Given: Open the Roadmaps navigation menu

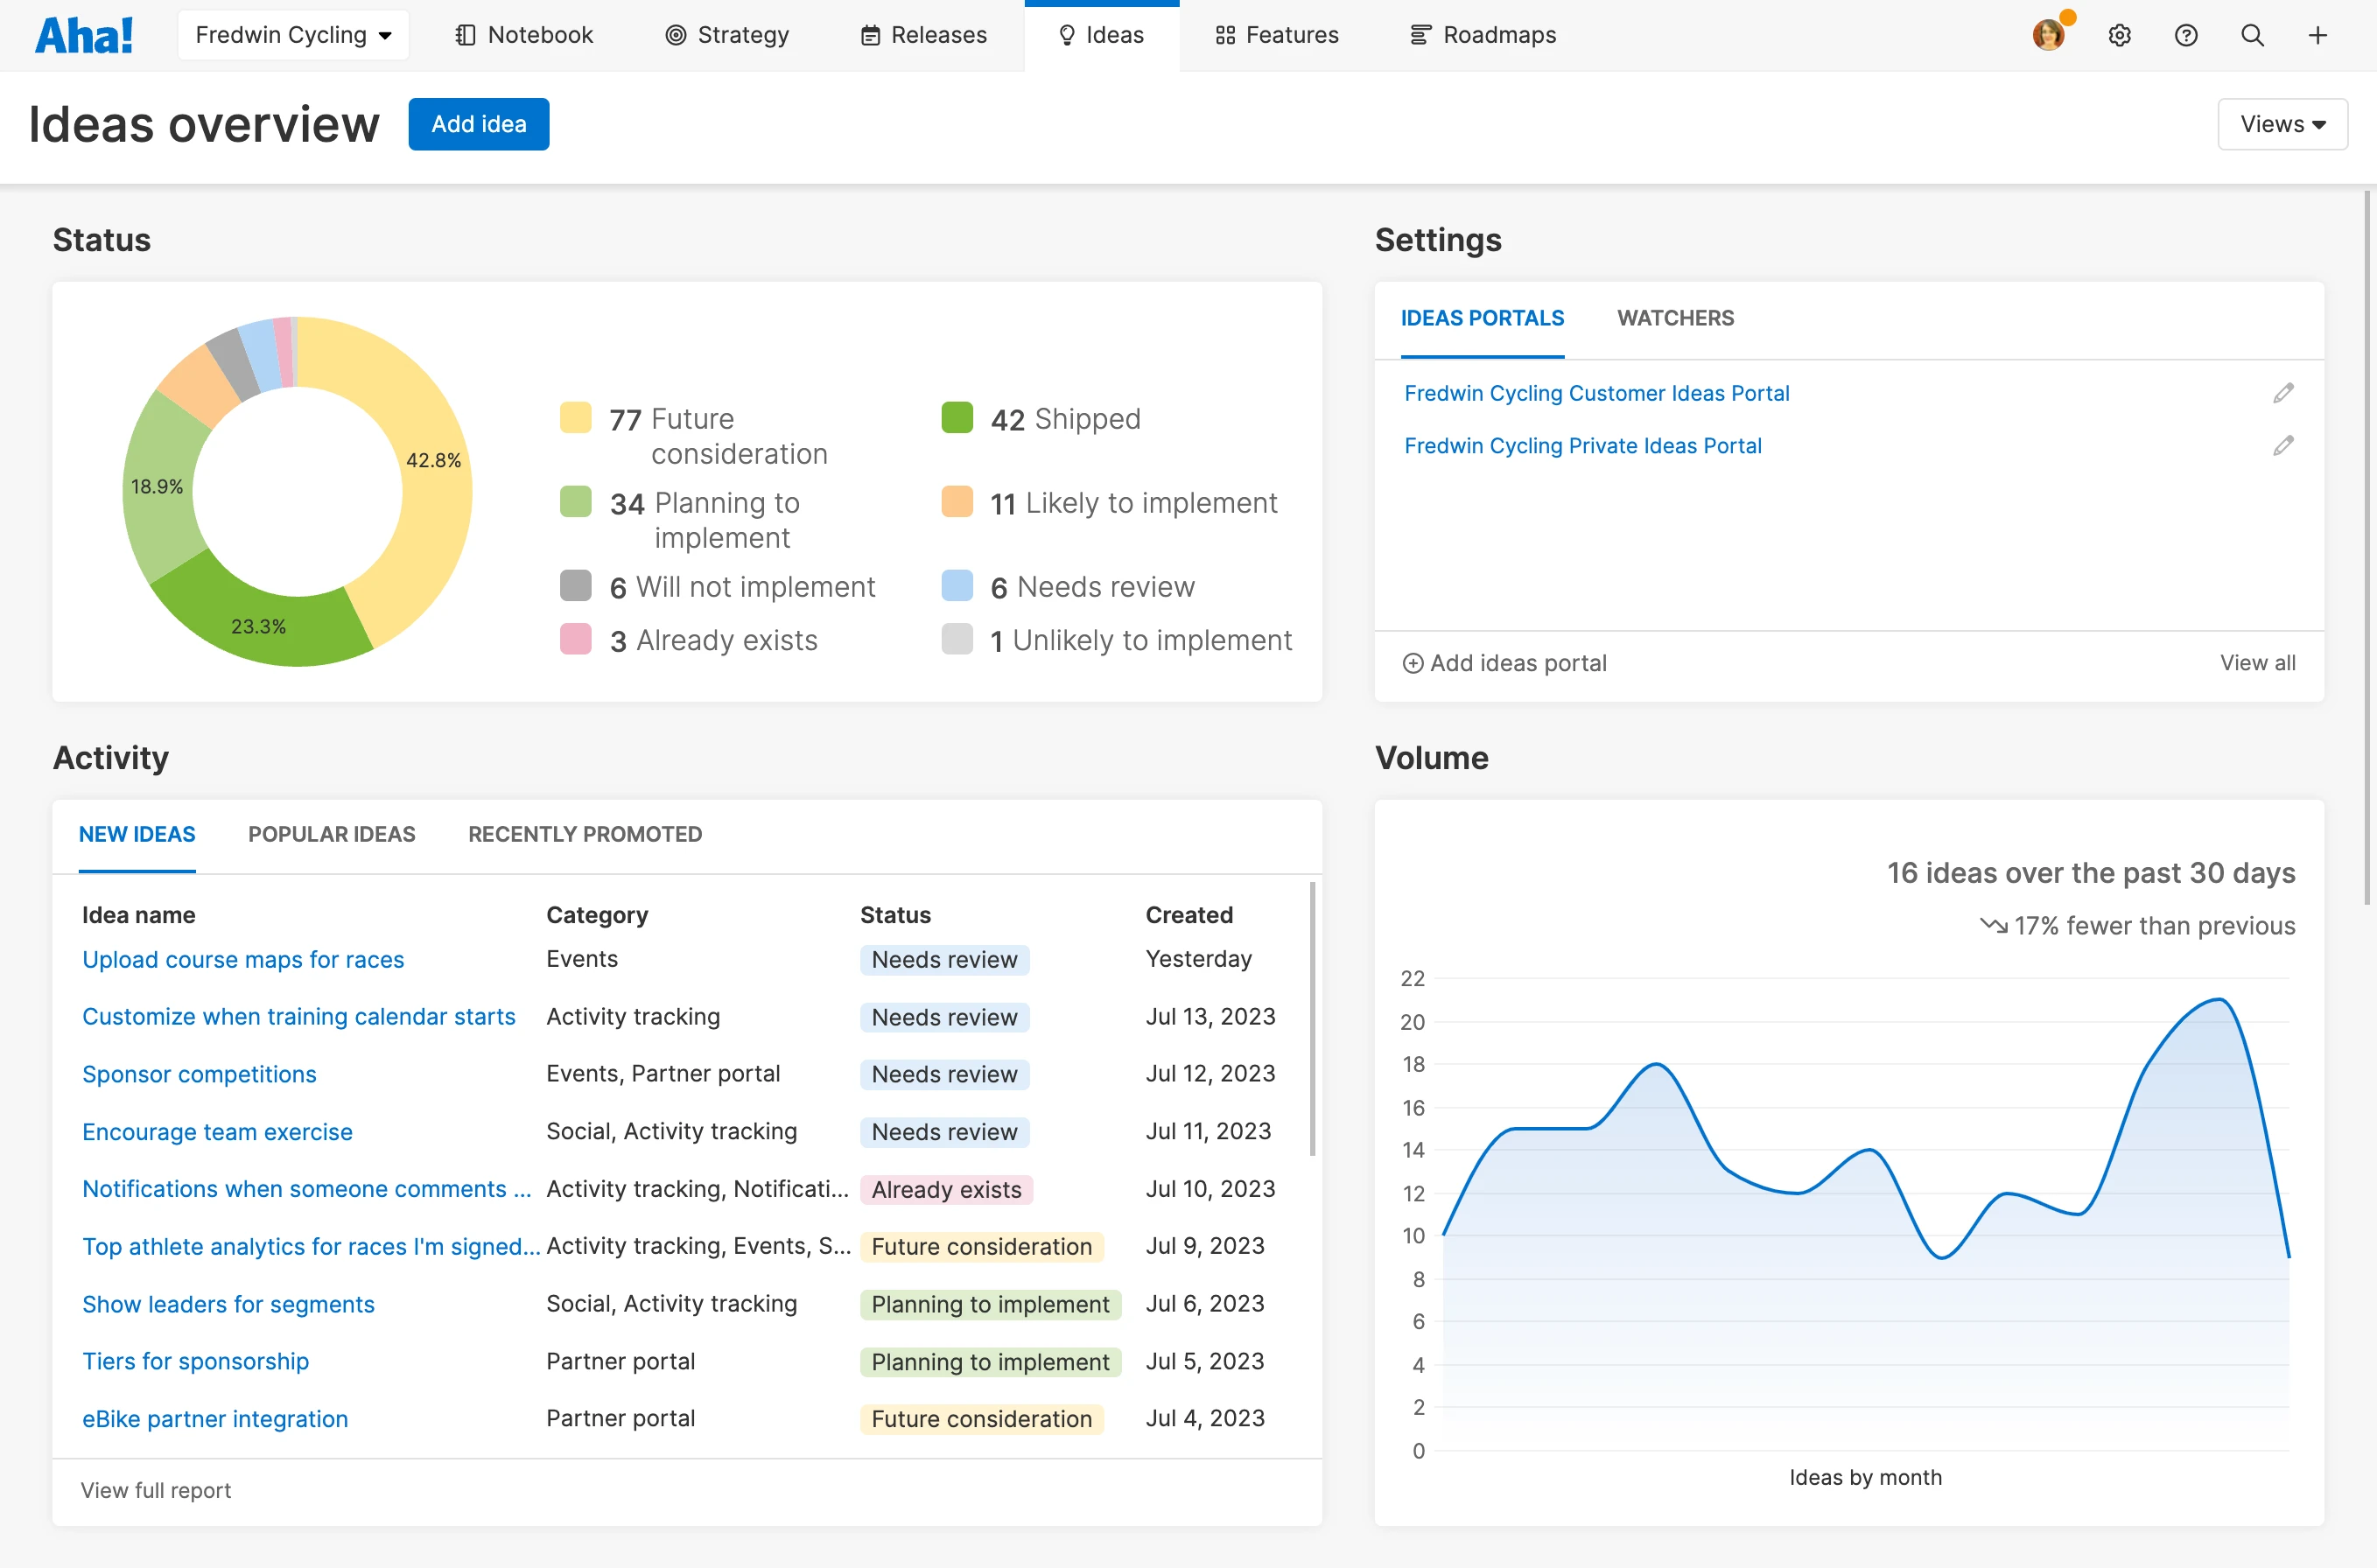Looking at the screenshot, I should [x=1483, y=36].
